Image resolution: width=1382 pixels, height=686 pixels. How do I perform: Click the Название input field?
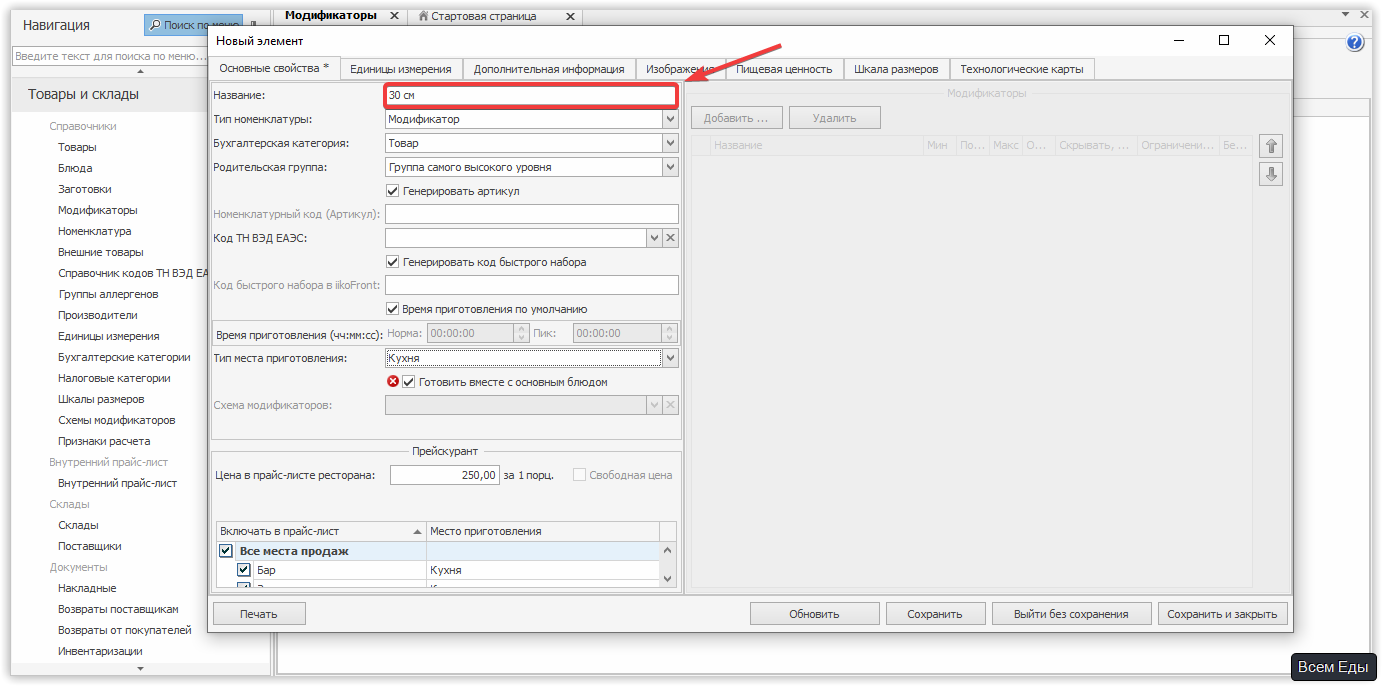531,95
